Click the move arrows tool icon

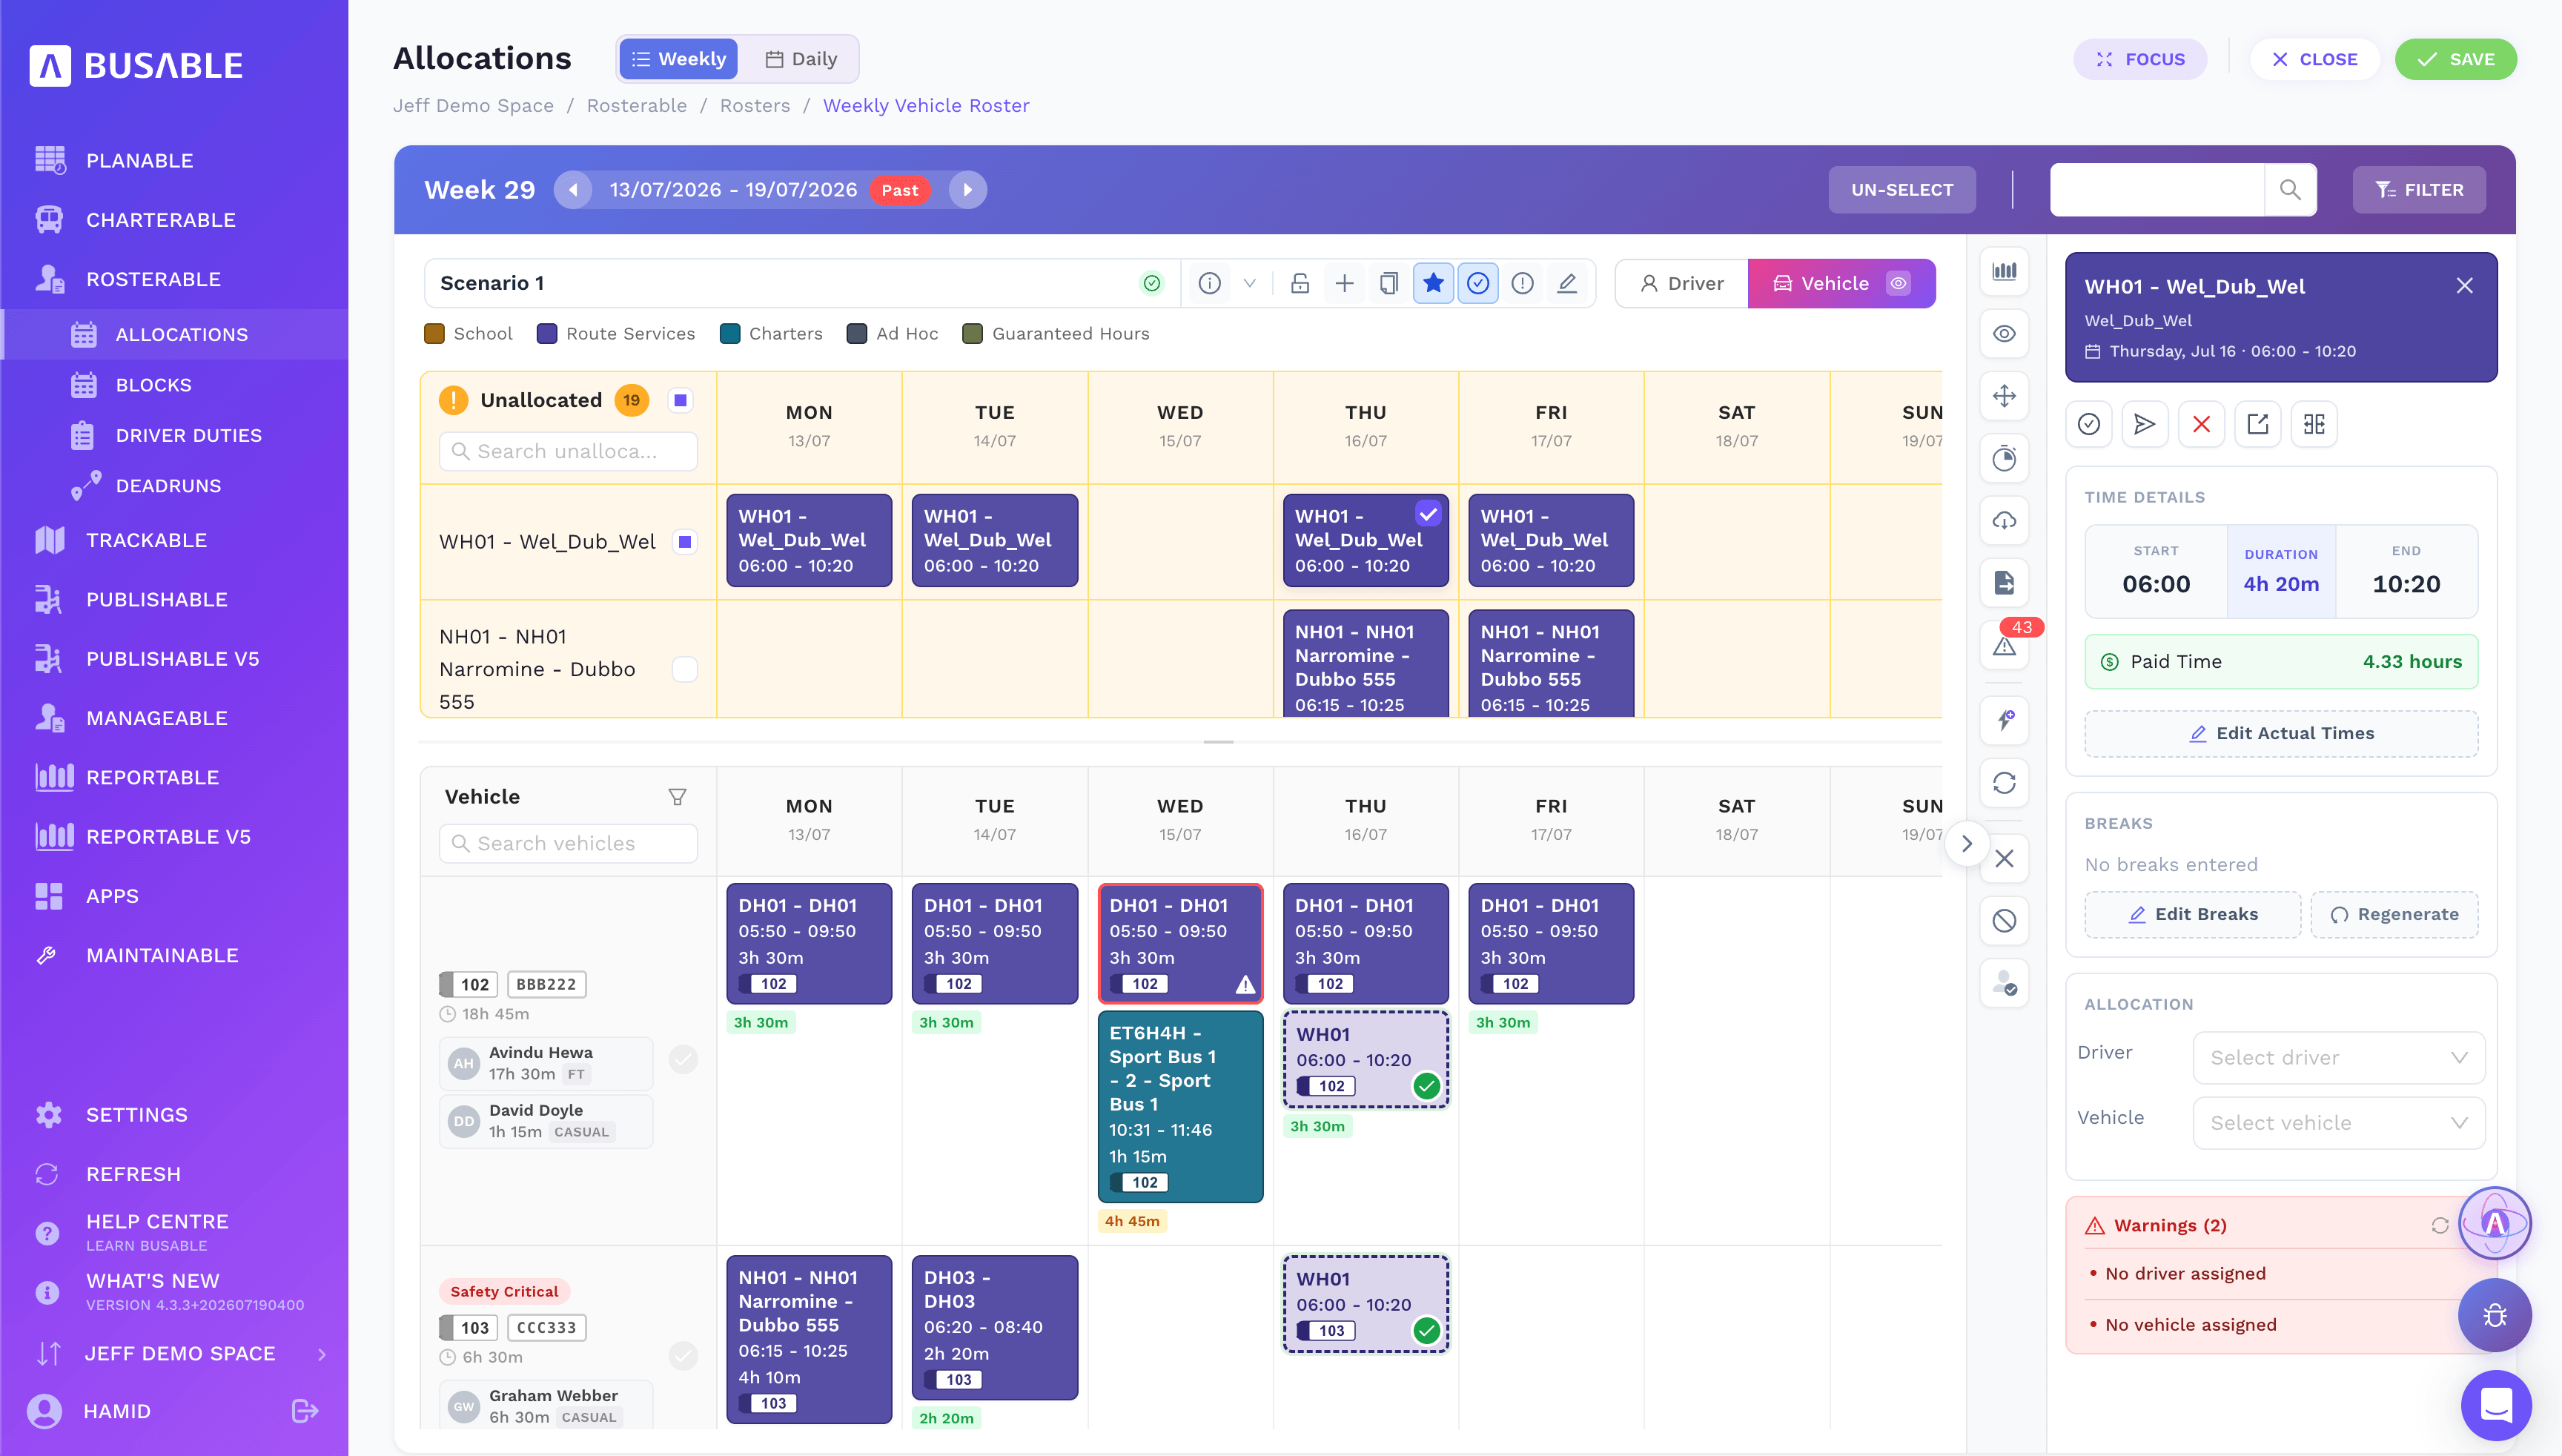point(2004,396)
